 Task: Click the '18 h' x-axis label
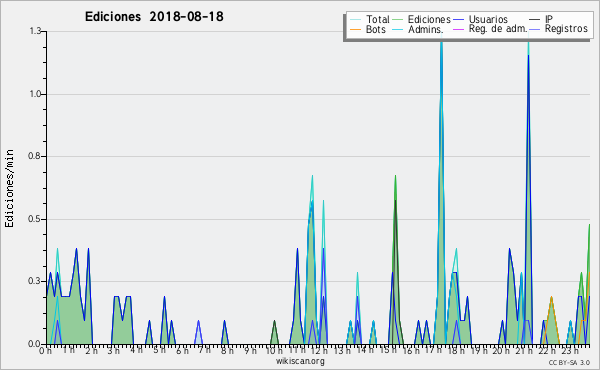pyautogui.click(x=456, y=350)
